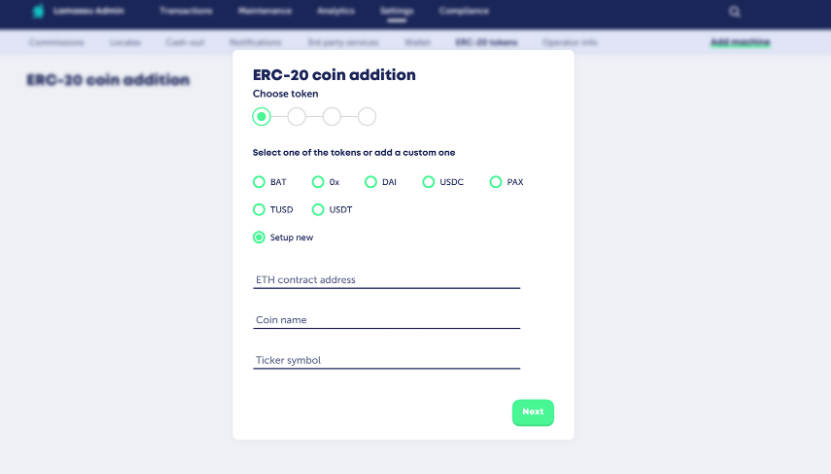
Task: Choose the USDT token radio button
Action: tap(317, 209)
